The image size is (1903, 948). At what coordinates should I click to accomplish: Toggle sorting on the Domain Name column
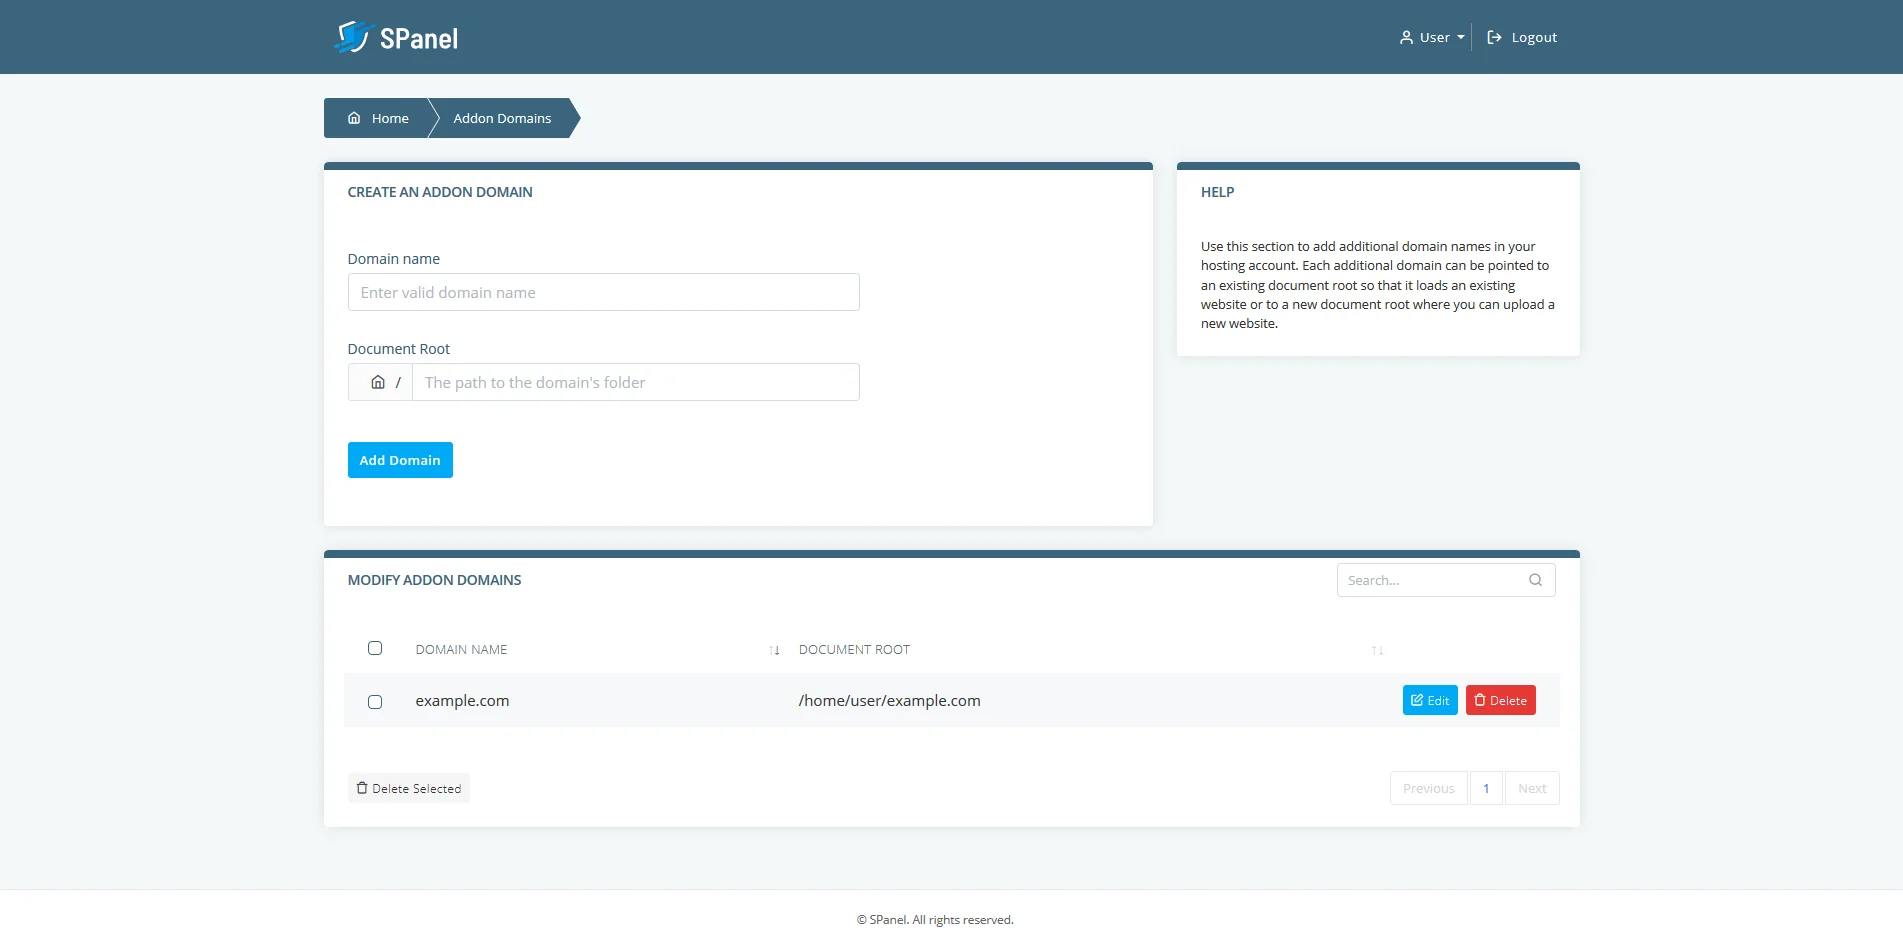[774, 650]
